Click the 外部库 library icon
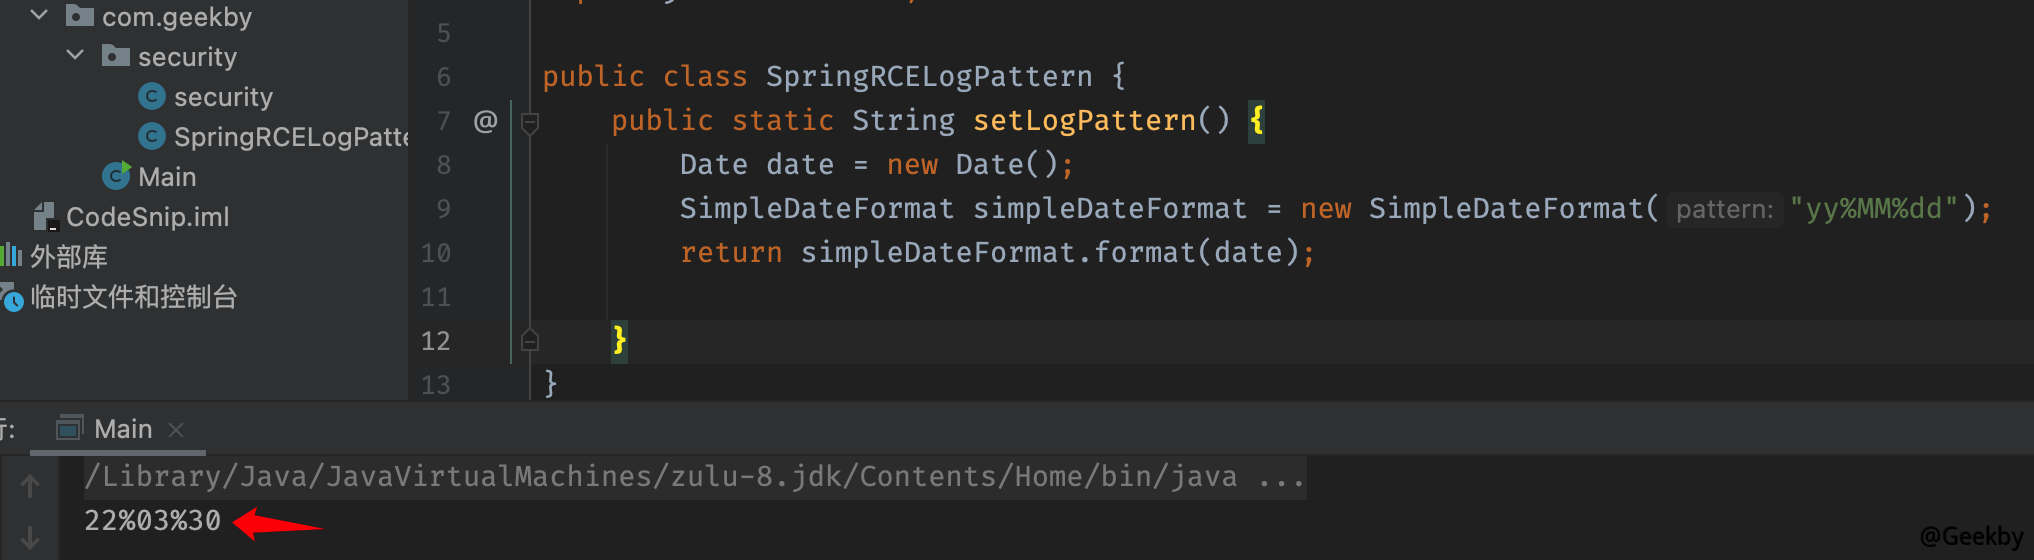2034x560 pixels. pyautogui.click(x=11, y=256)
